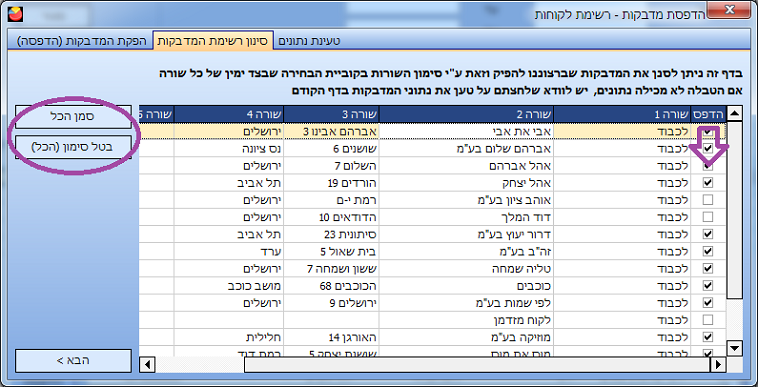
Task: Click the שורה 3 column header
Action: [x=332, y=115]
